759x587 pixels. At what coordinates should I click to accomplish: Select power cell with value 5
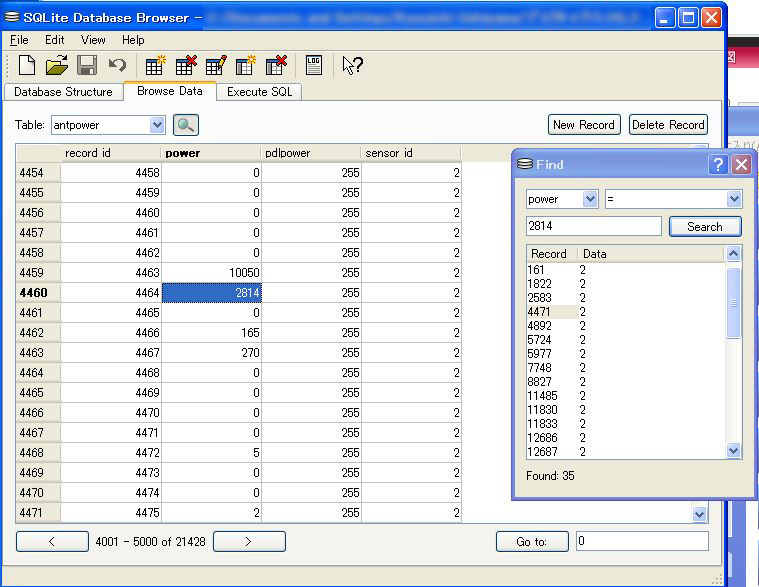[x=212, y=453]
